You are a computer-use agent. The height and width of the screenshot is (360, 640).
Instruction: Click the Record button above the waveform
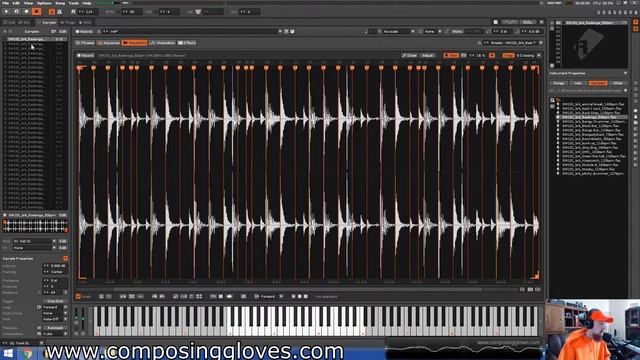[x=85, y=56]
